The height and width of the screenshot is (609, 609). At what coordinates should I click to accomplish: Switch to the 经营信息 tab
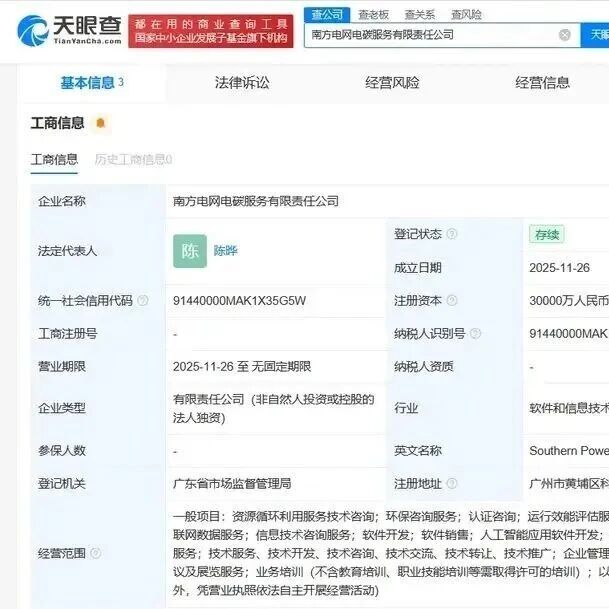(543, 83)
